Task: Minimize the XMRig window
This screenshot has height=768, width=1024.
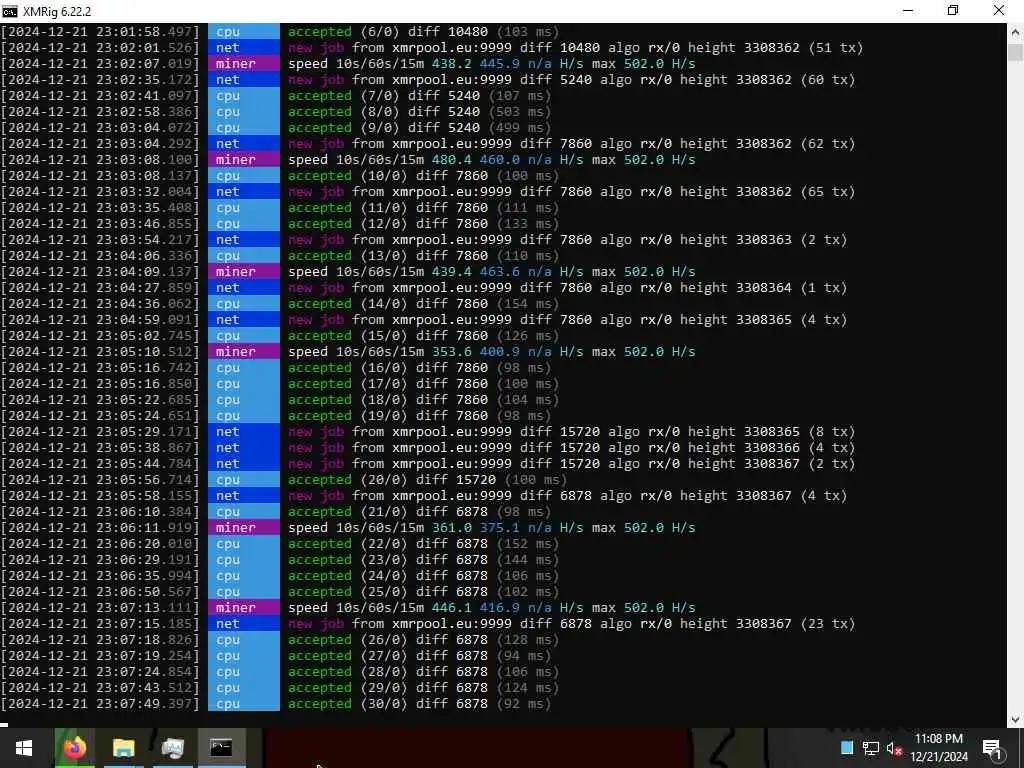Action: (x=908, y=11)
